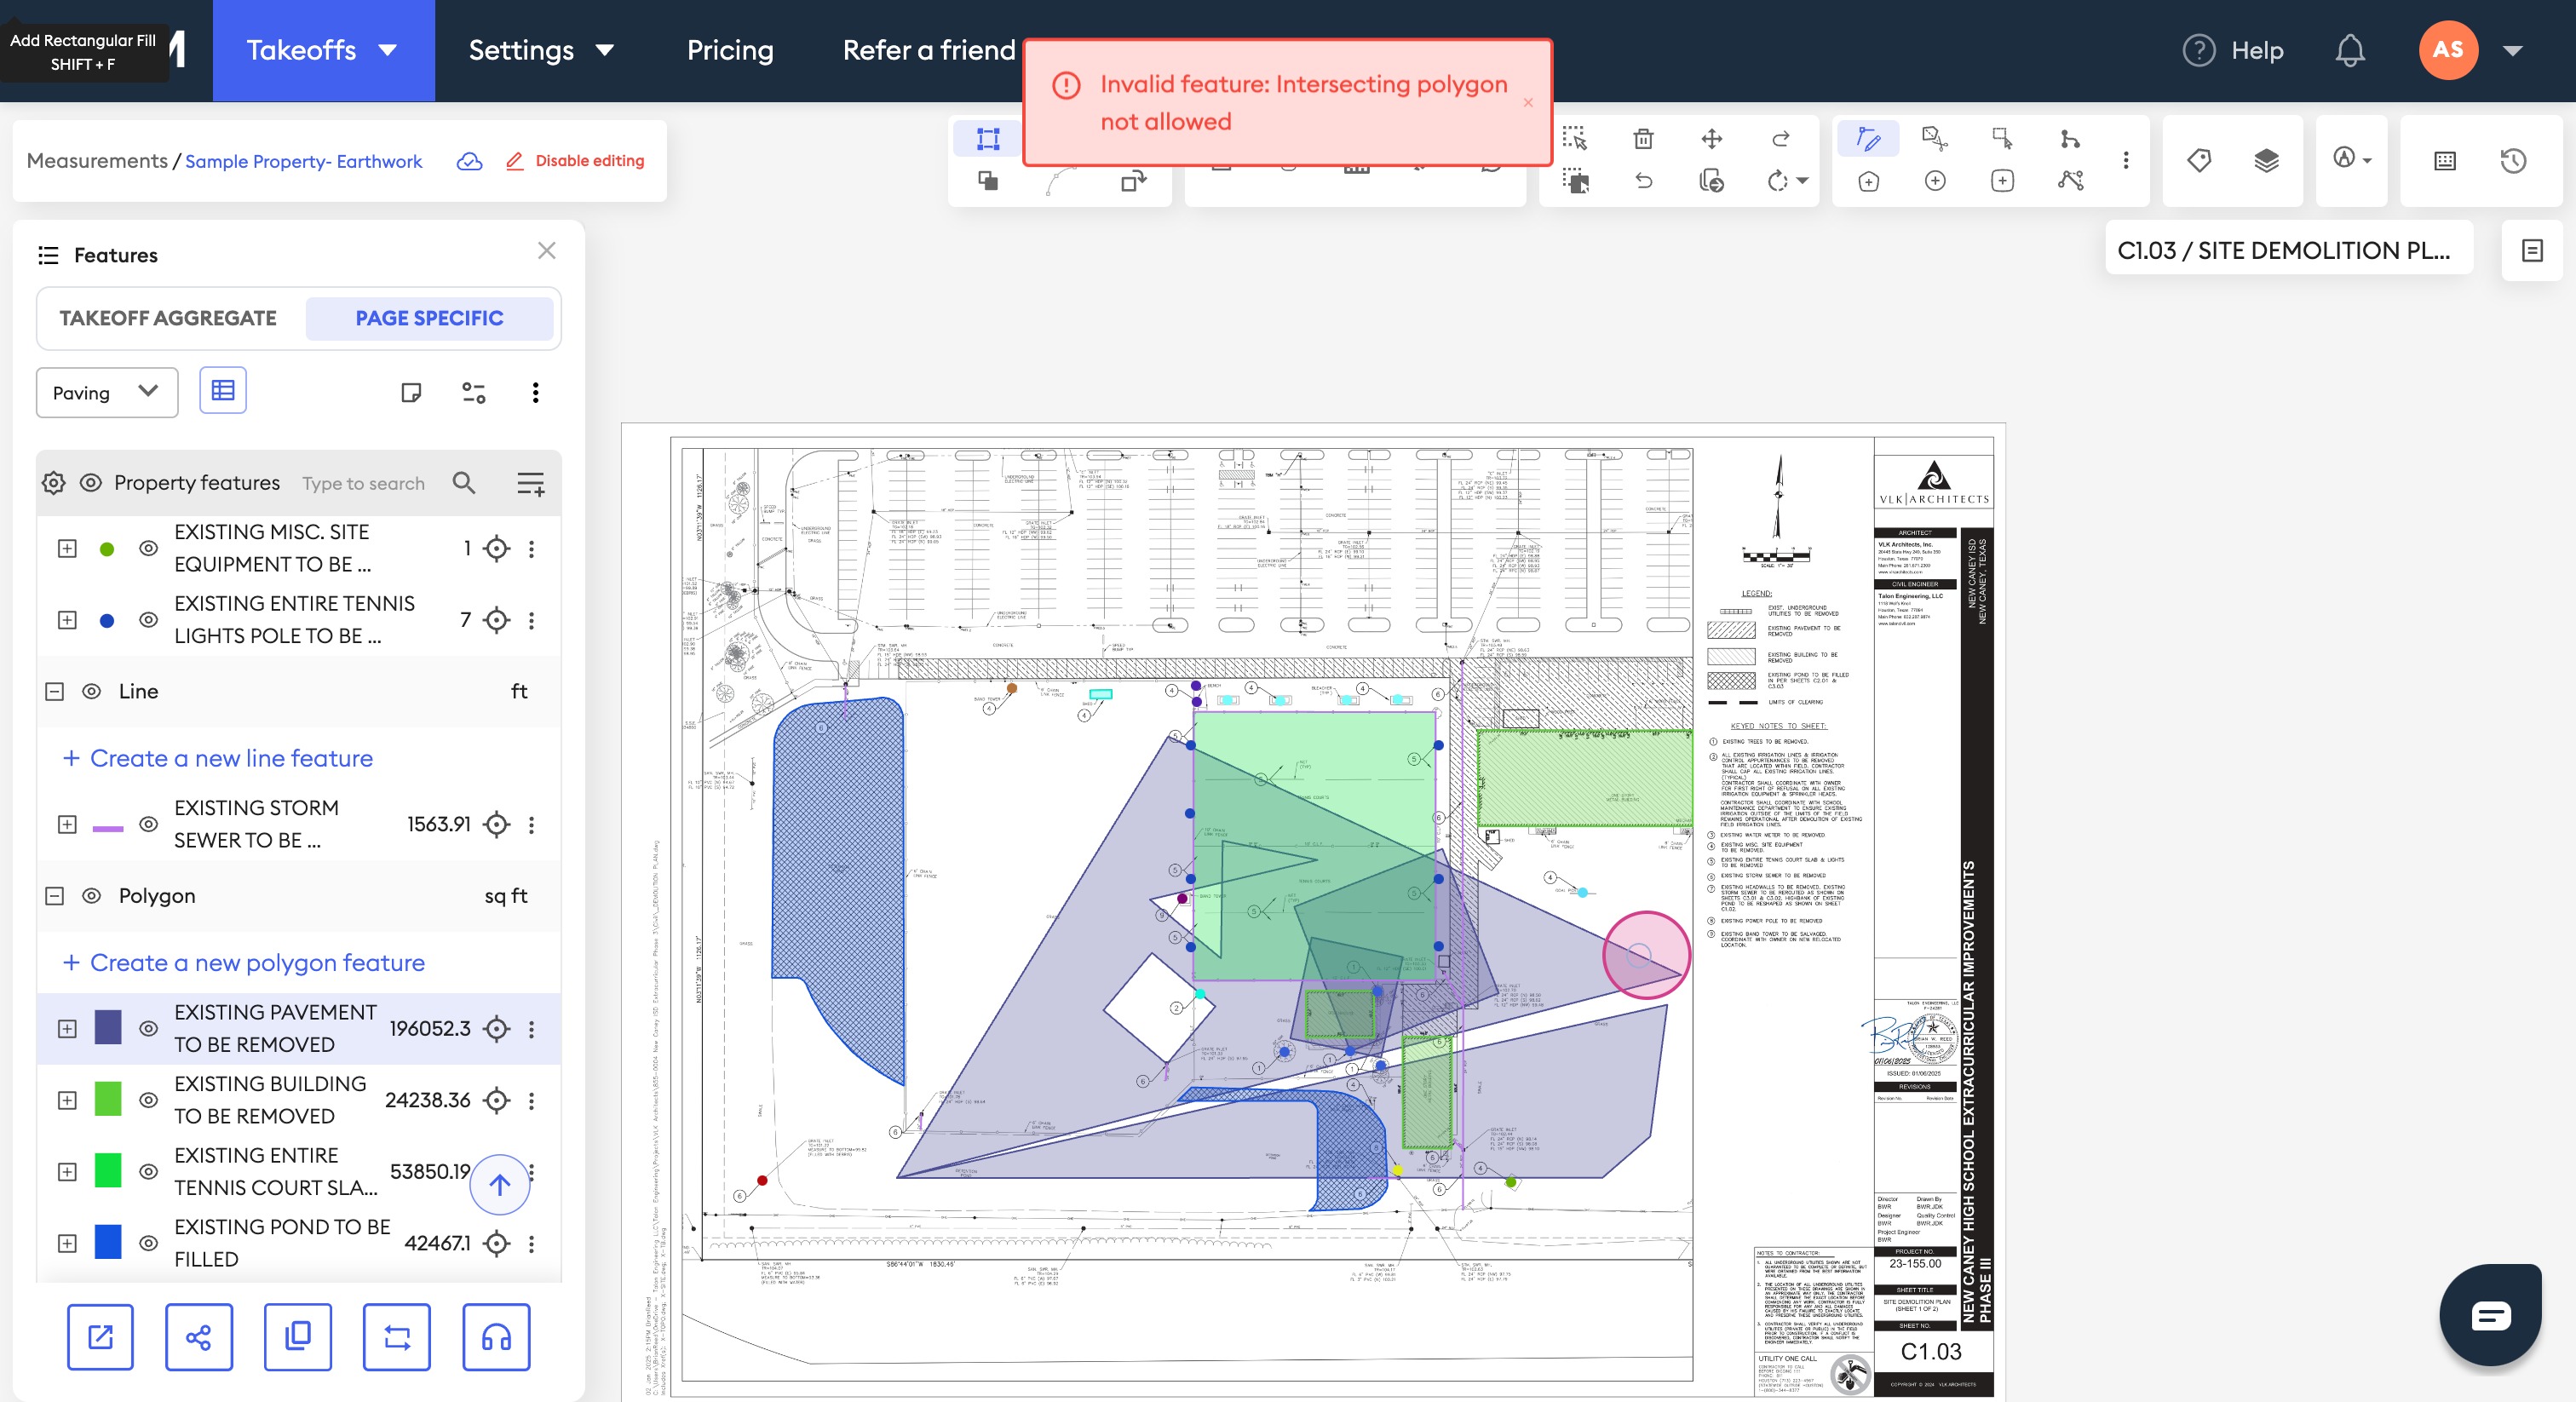The width and height of the screenshot is (2576, 1402).
Task: Open the Paving dropdown
Action: tap(106, 392)
